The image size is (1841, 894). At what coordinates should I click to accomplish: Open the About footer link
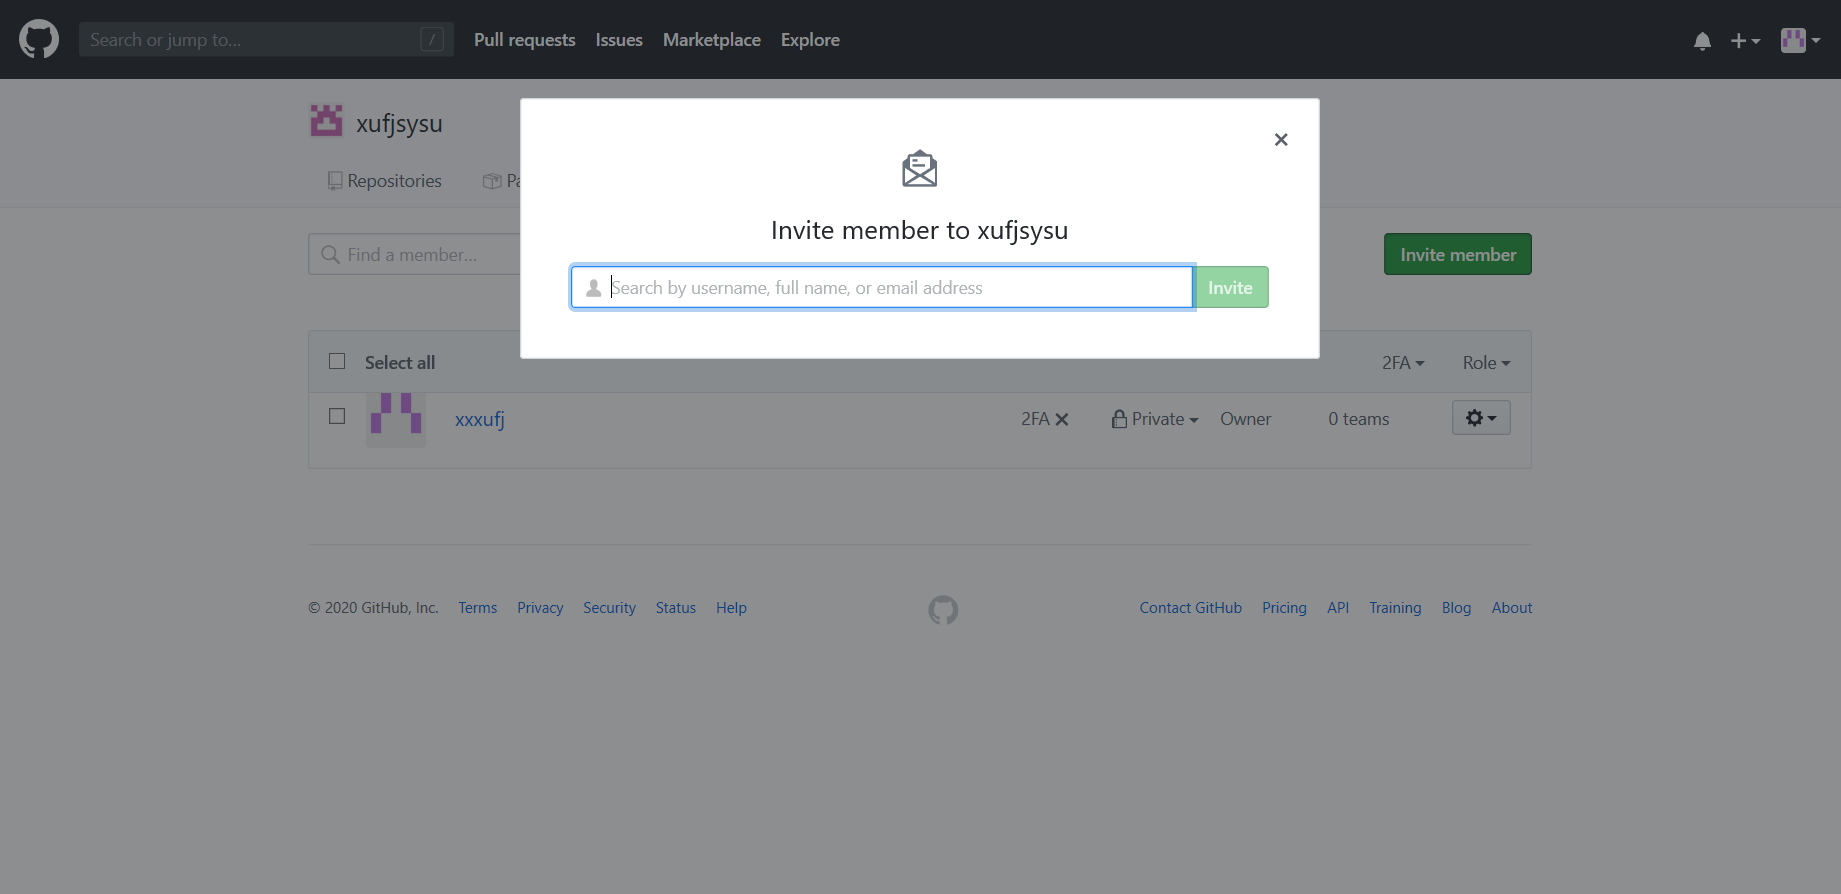1512,608
